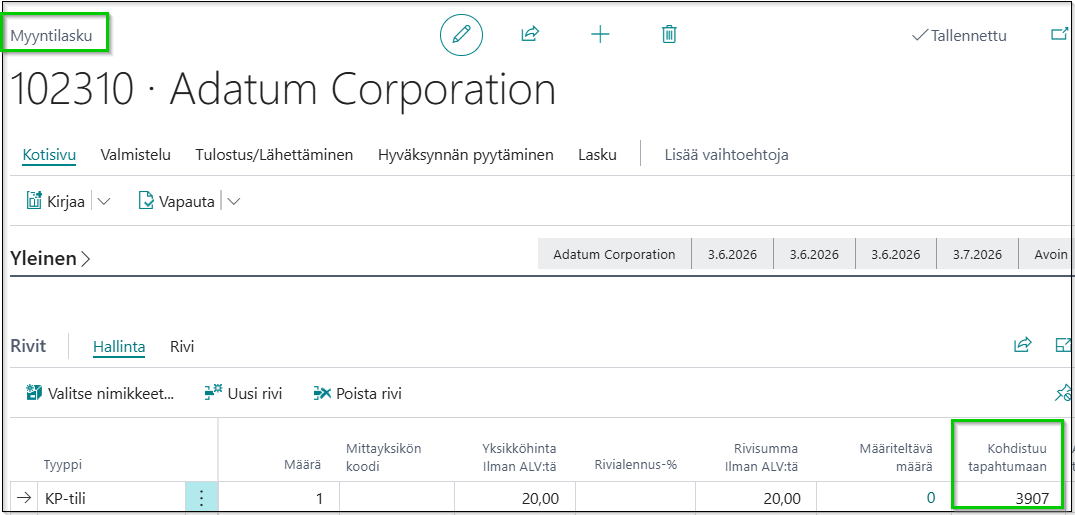1075x515 pixels.
Task: Select the Hallinta tab in Rivit
Action: point(119,346)
